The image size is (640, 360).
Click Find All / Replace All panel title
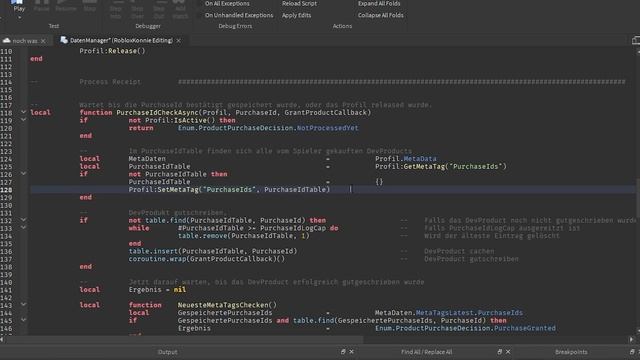(427, 352)
